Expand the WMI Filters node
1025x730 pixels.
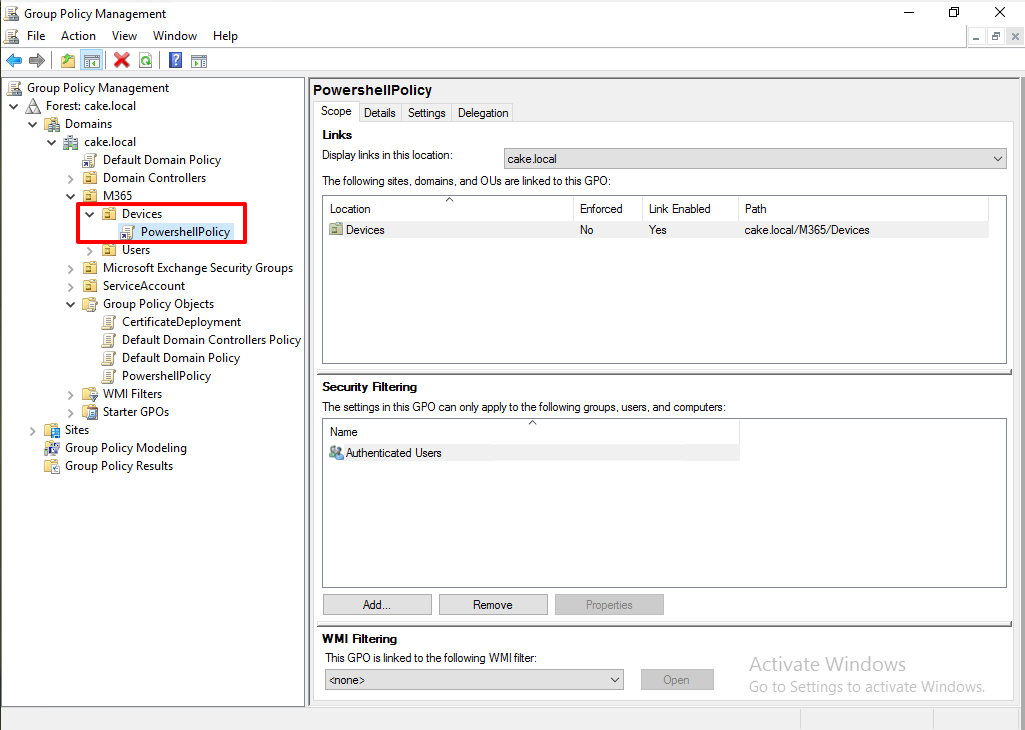click(x=71, y=394)
